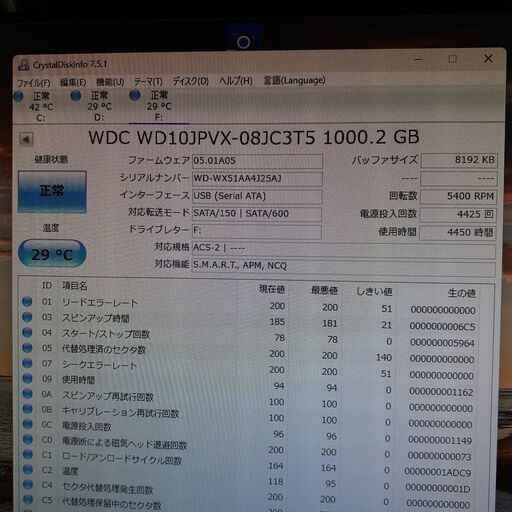Click the 29 °C temperature button
The image size is (512, 512).
pyautogui.click(x=52, y=254)
